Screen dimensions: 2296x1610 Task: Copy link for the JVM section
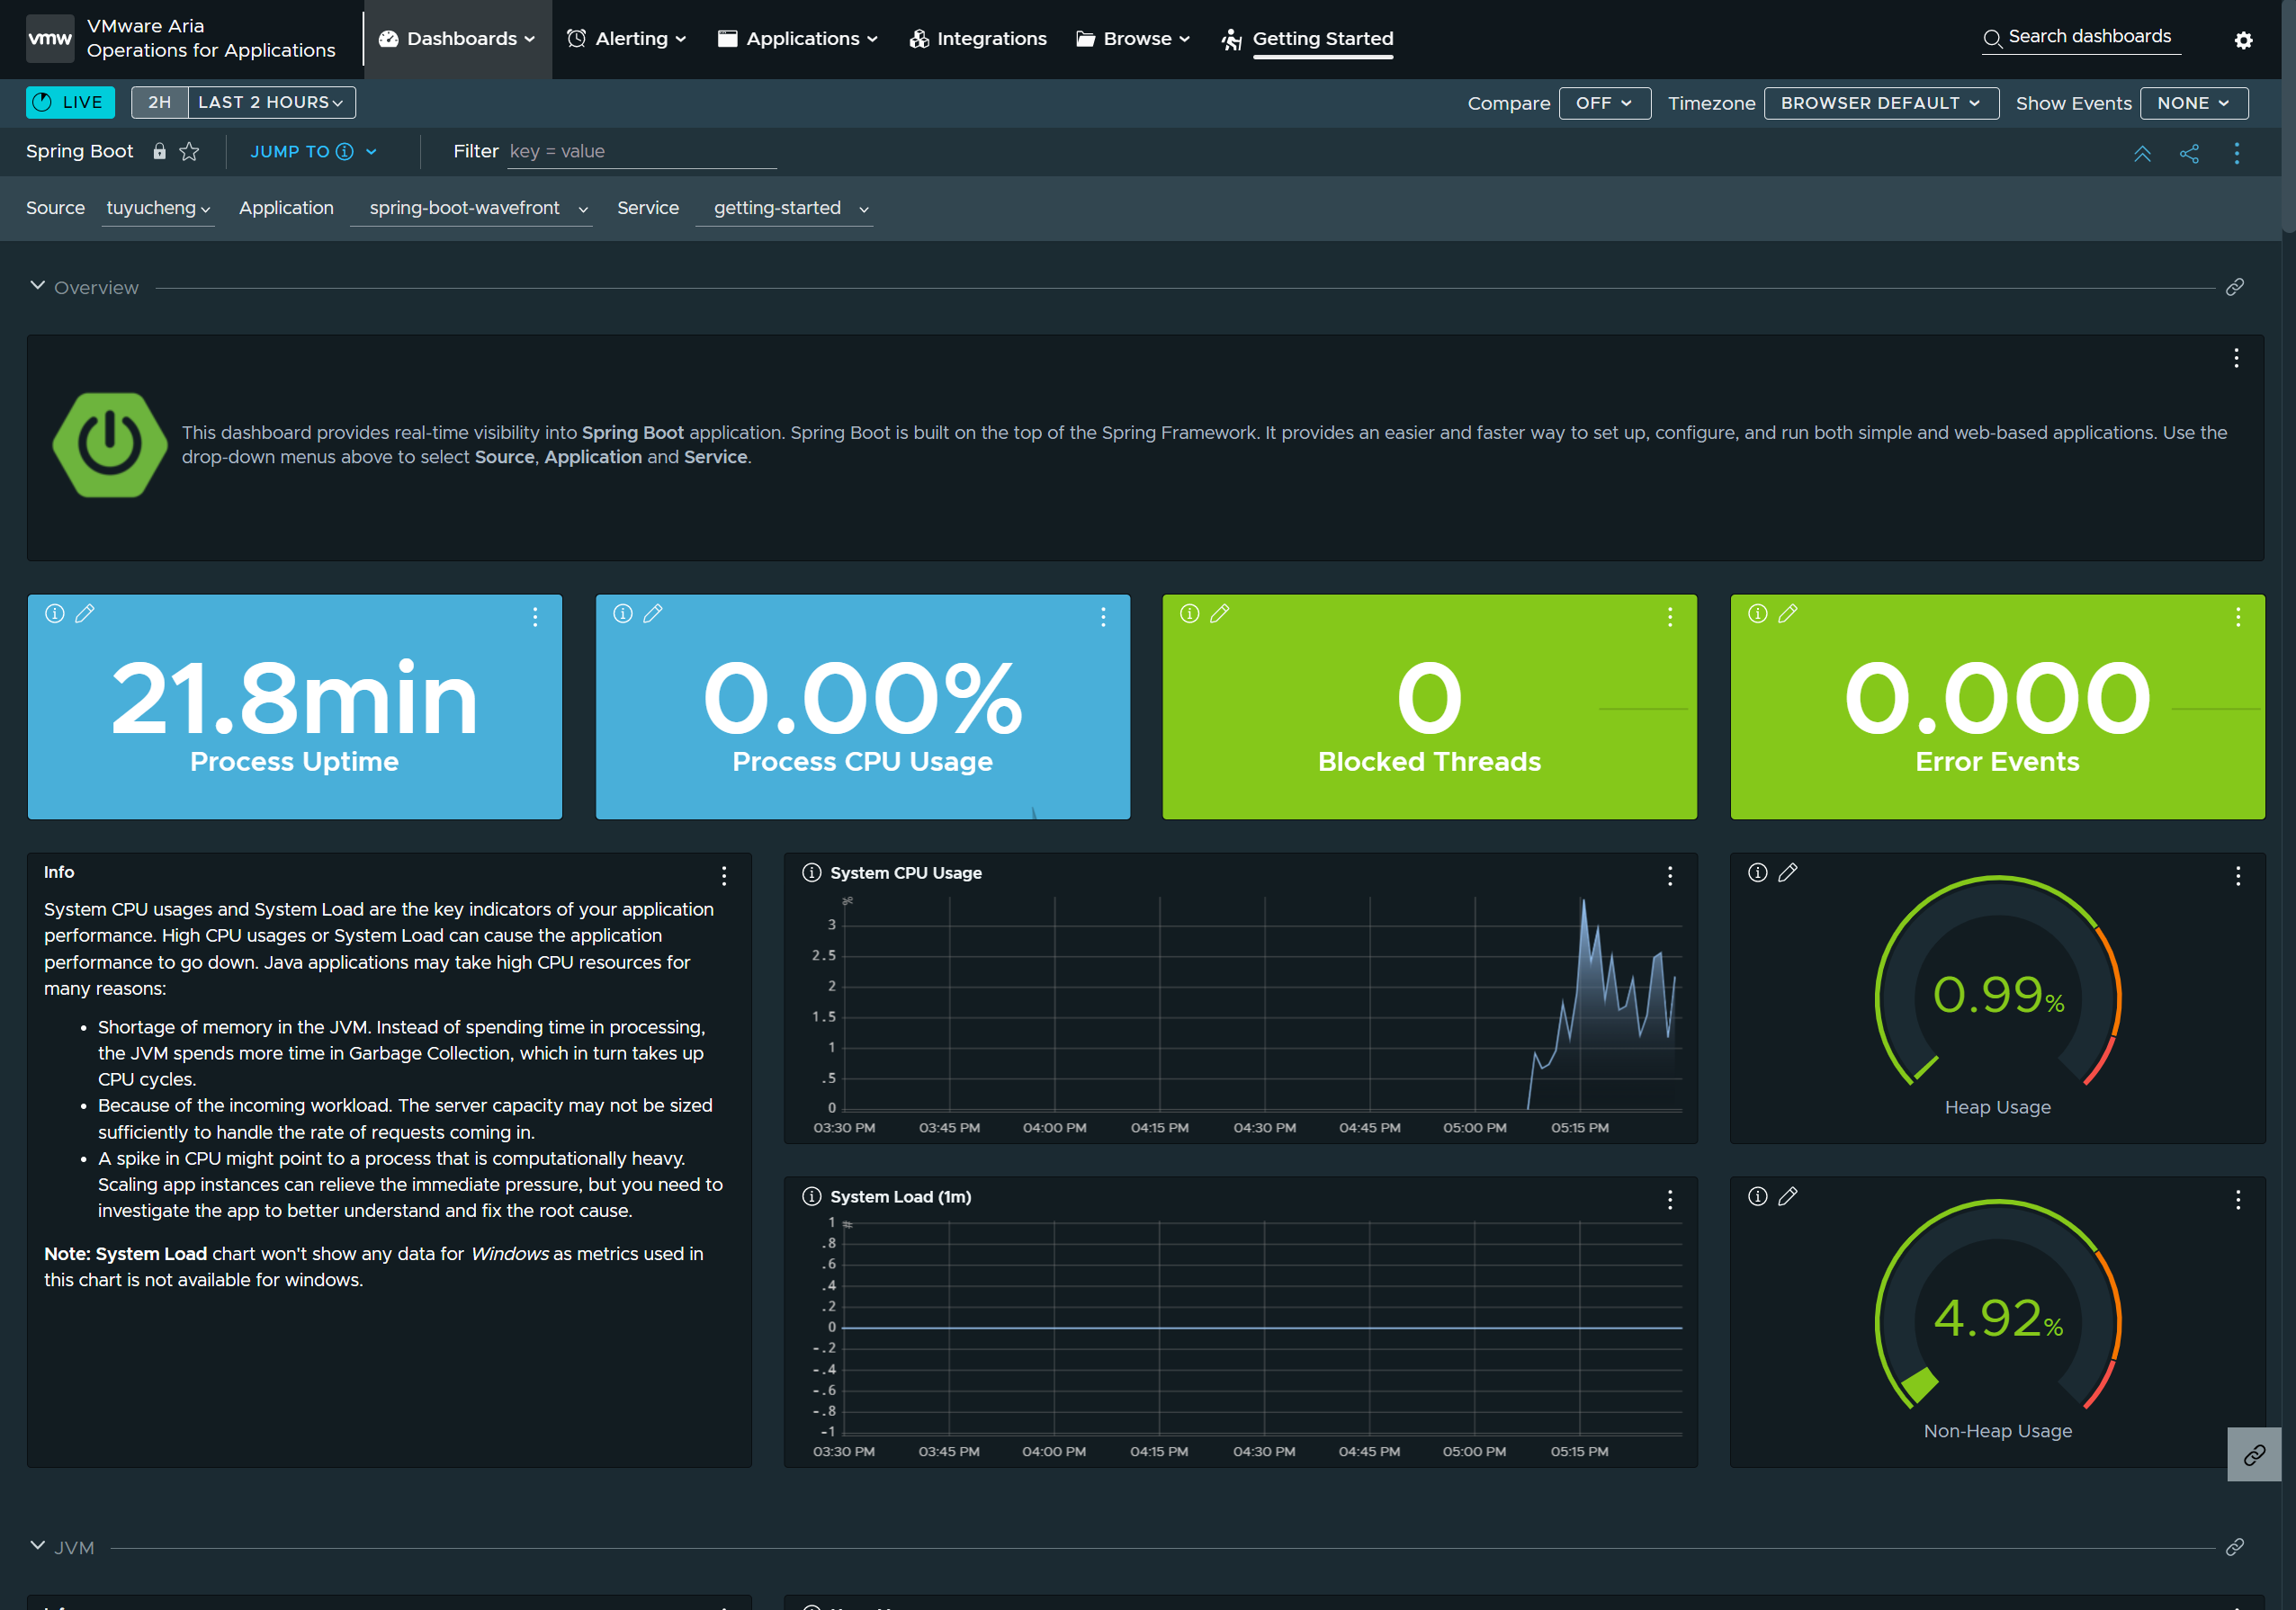coord(2235,1547)
